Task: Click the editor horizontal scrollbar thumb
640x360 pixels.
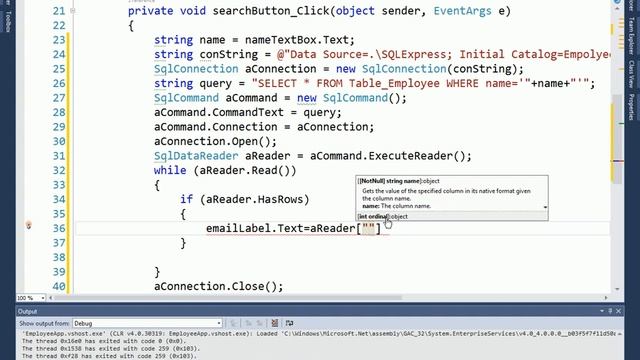Action: (x=229, y=298)
